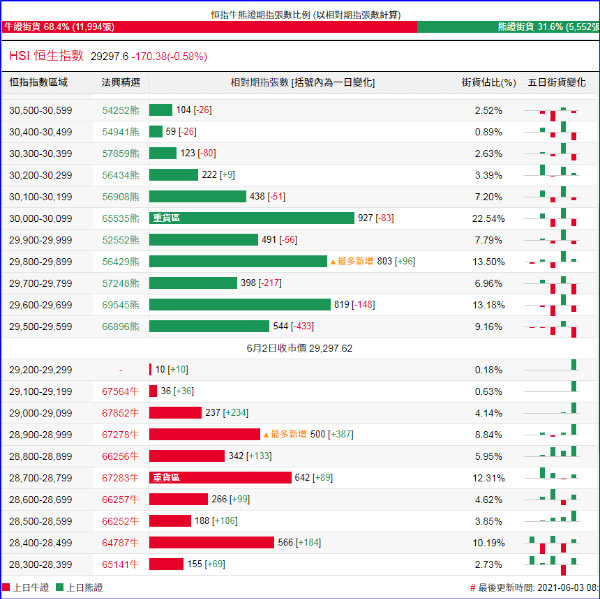Screen dimensions: 600x599
Task: Click five-day change chart for 28,400-28,499
Action: click(552, 545)
